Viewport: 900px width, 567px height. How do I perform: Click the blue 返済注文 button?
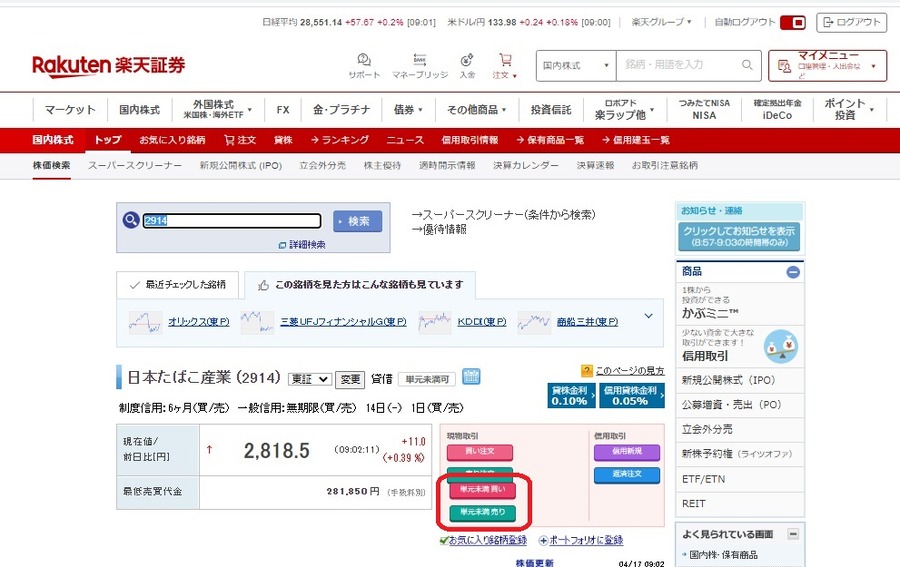pos(627,475)
